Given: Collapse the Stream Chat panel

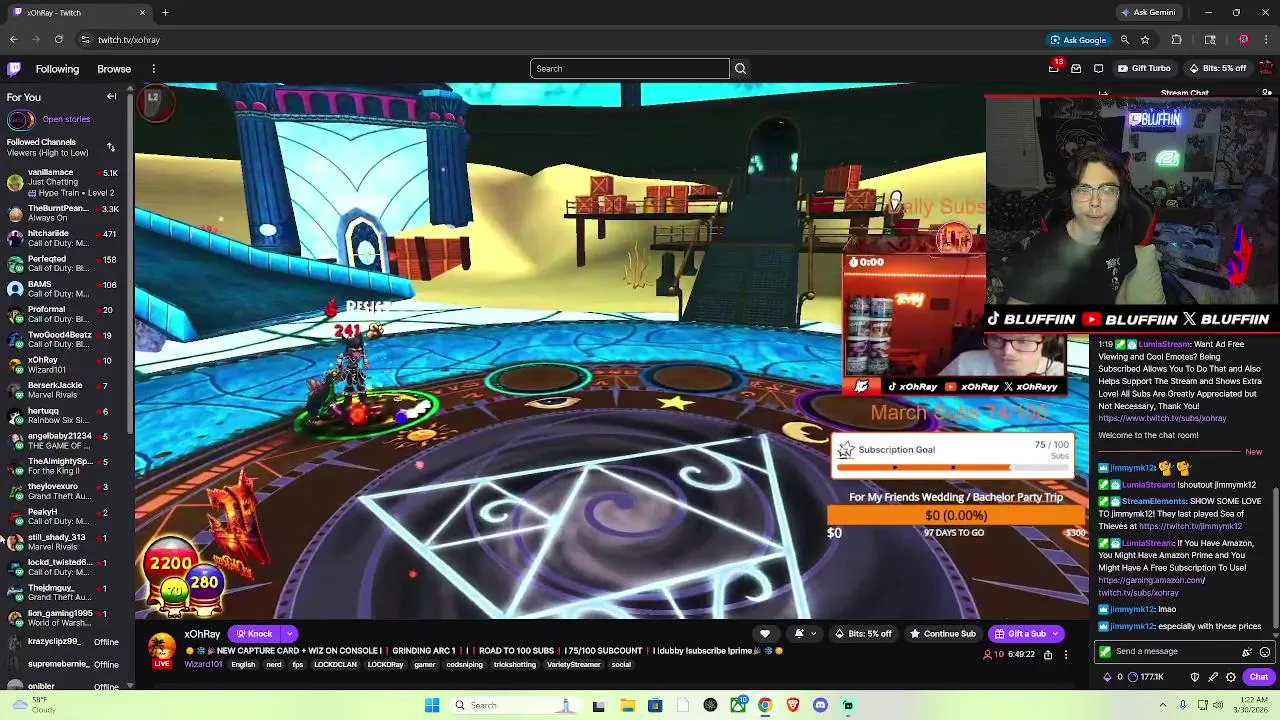Looking at the screenshot, I should (x=1103, y=93).
